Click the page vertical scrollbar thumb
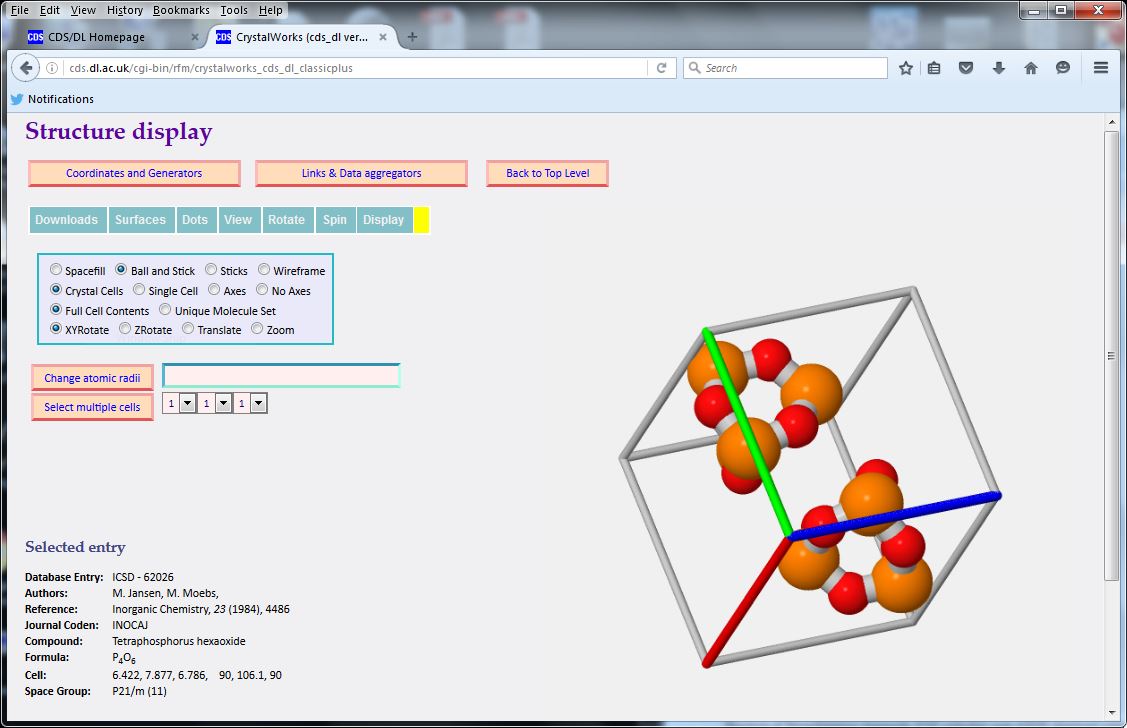This screenshot has width=1127, height=728. coord(1111,356)
